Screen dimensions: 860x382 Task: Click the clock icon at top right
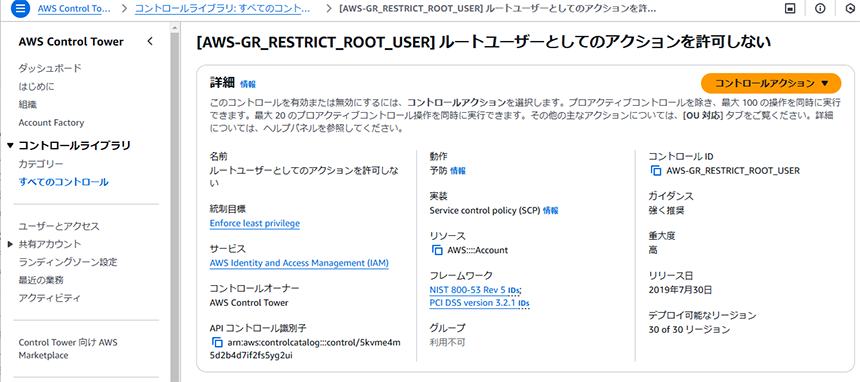click(851, 9)
